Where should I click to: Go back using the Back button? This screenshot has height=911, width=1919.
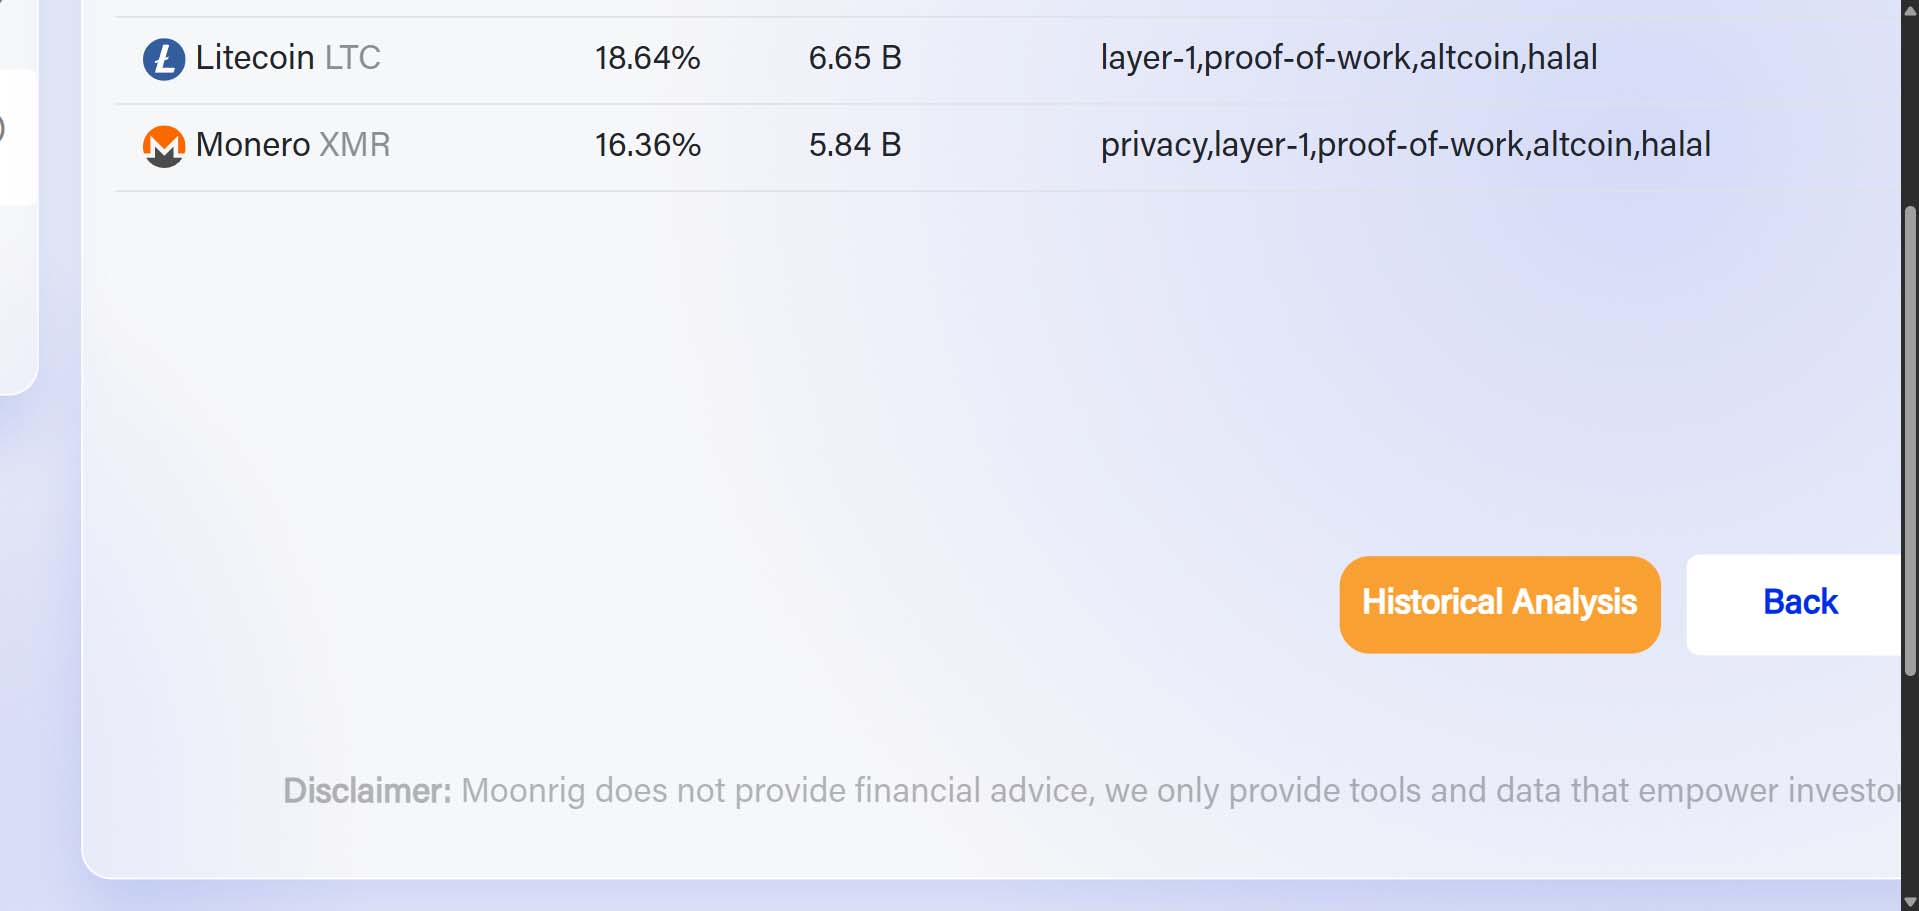(x=1800, y=604)
